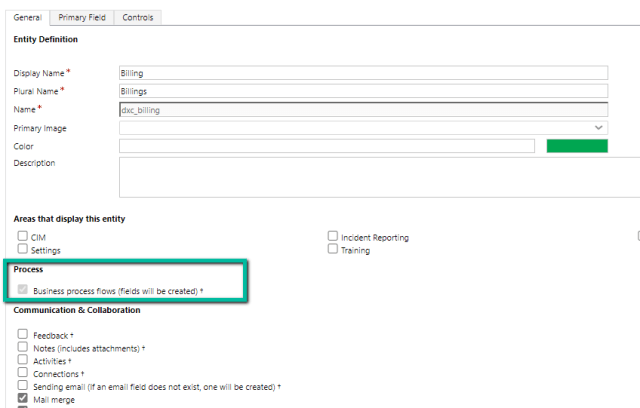Click the Name field with dxc_billing
The image size is (640, 408).
(363, 110)
